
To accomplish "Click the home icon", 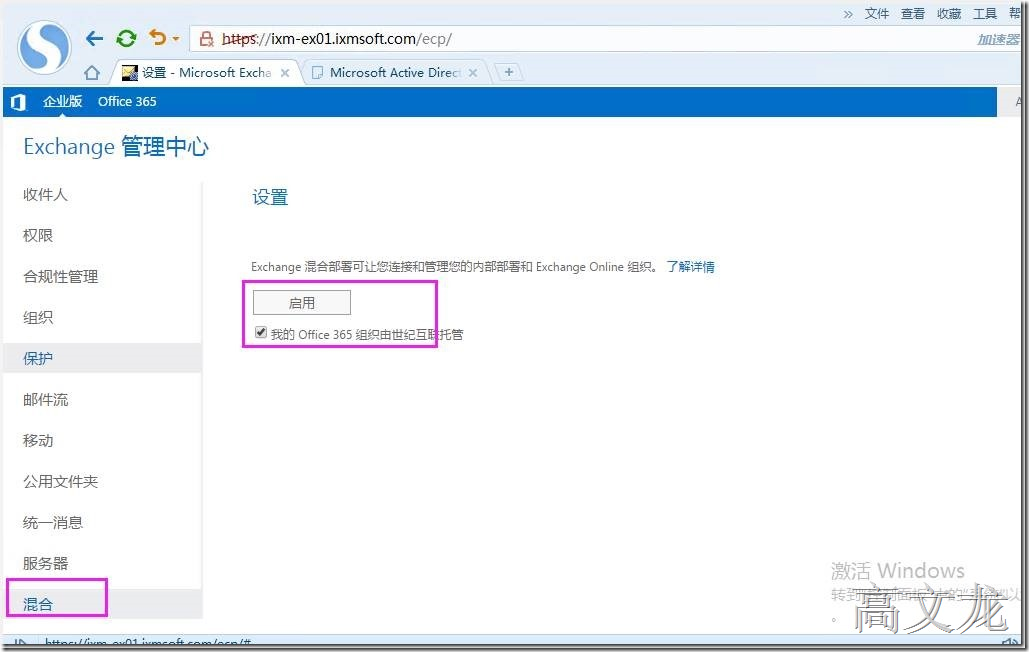I will pyautogui.click(x=92, y=72).
